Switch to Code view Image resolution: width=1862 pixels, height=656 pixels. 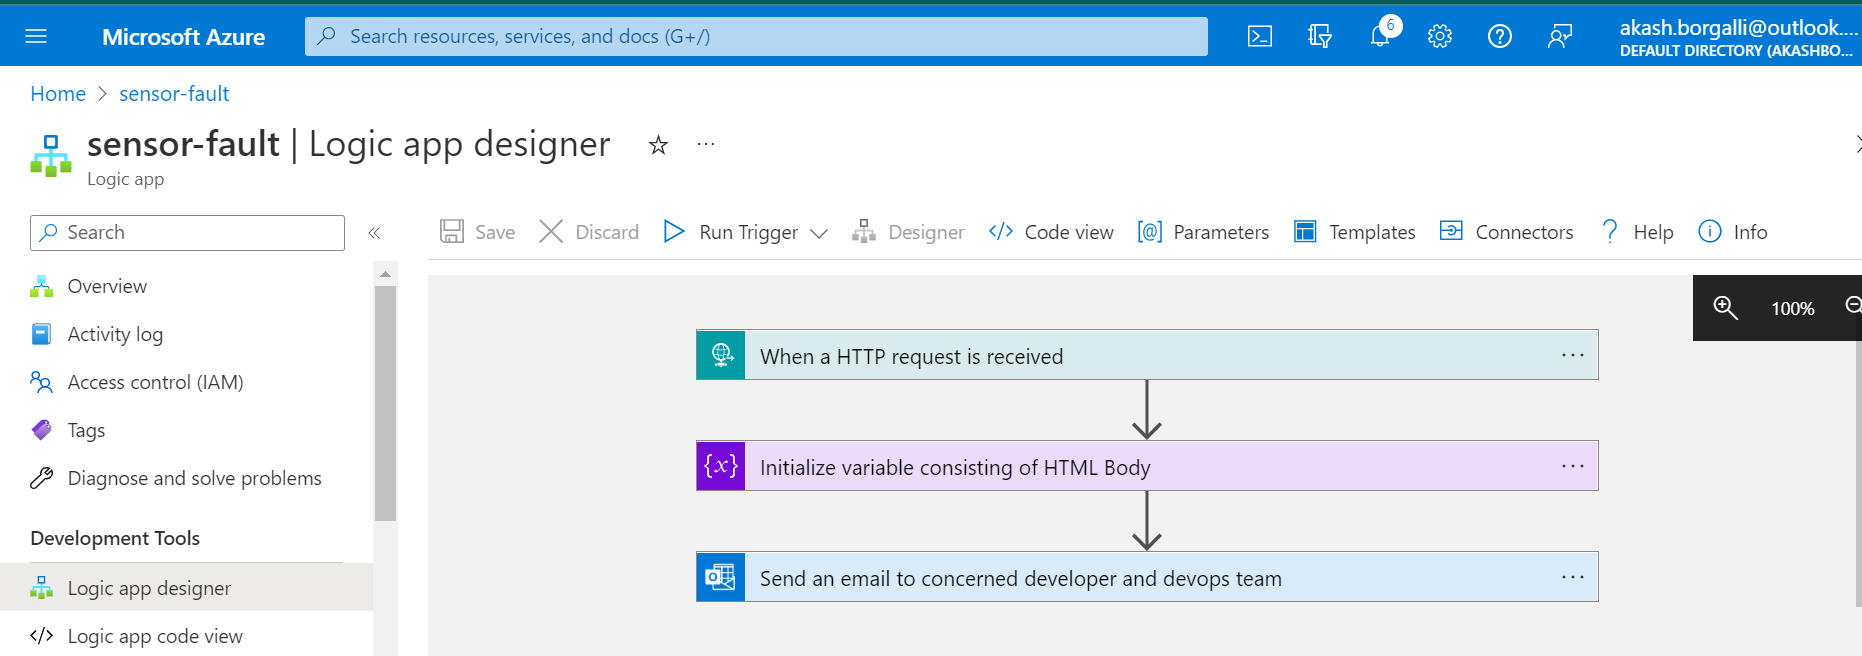(1051, 232)
